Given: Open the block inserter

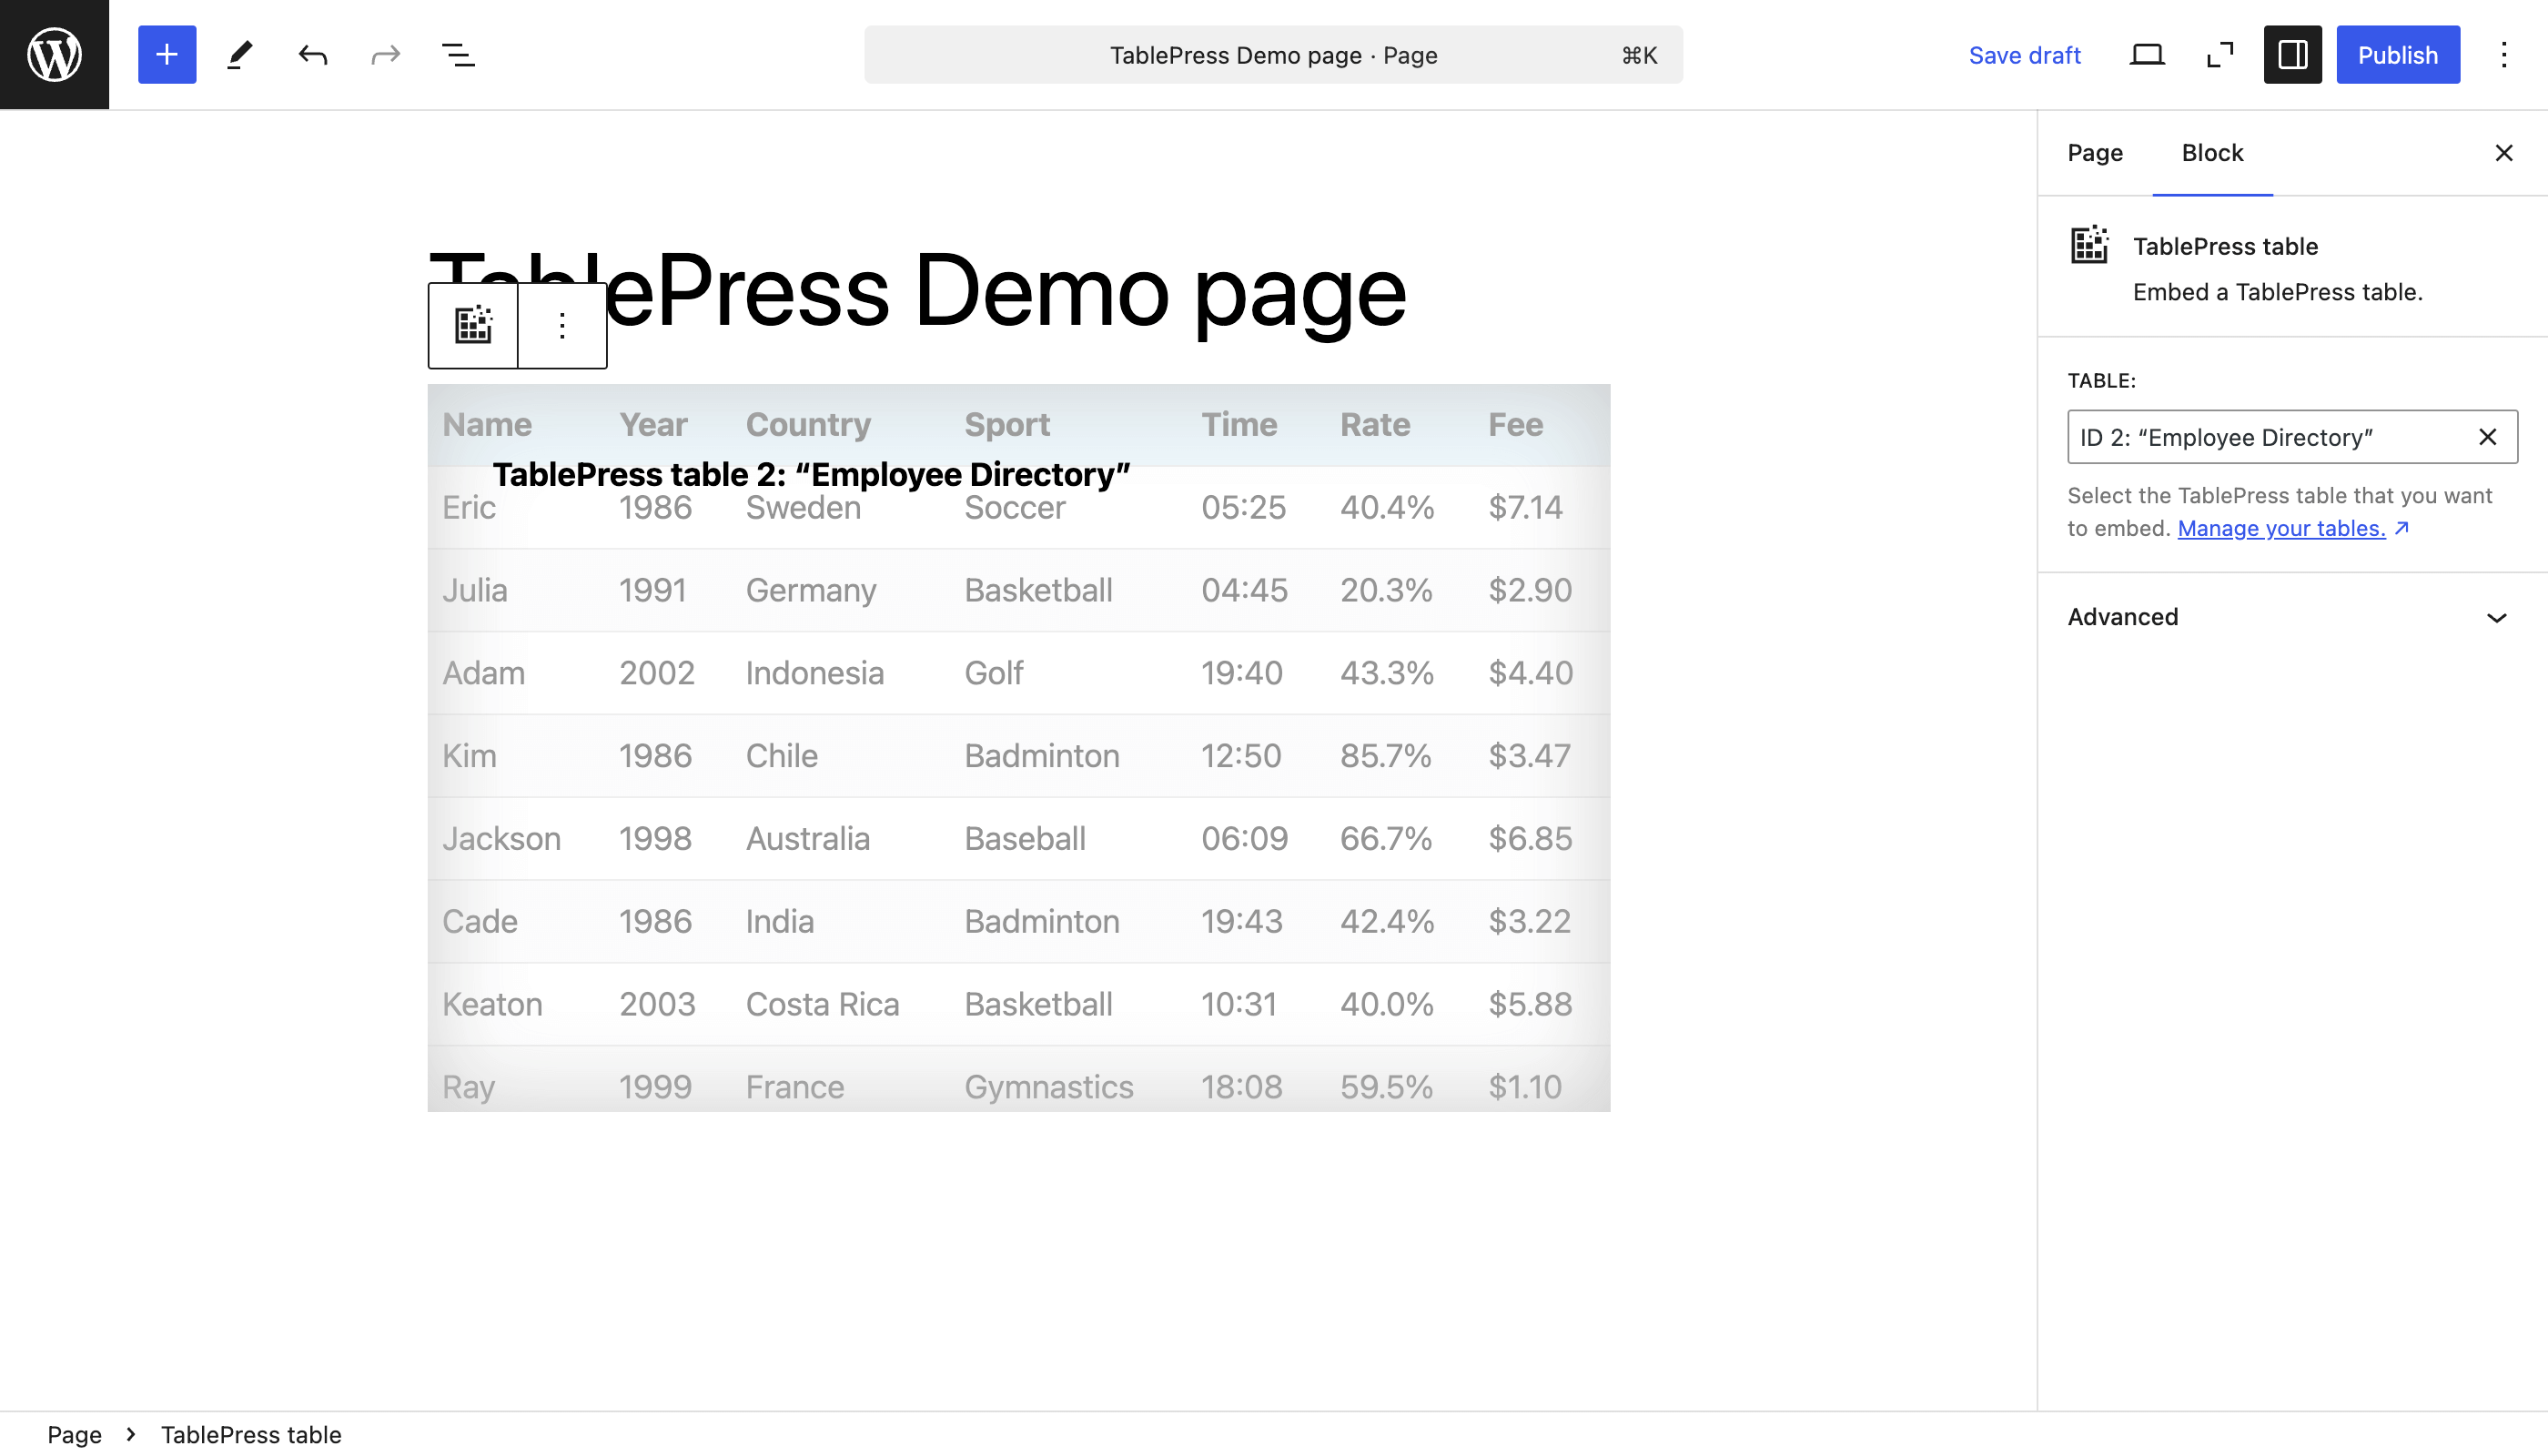Looking at the screenshot, I should 166,54.
